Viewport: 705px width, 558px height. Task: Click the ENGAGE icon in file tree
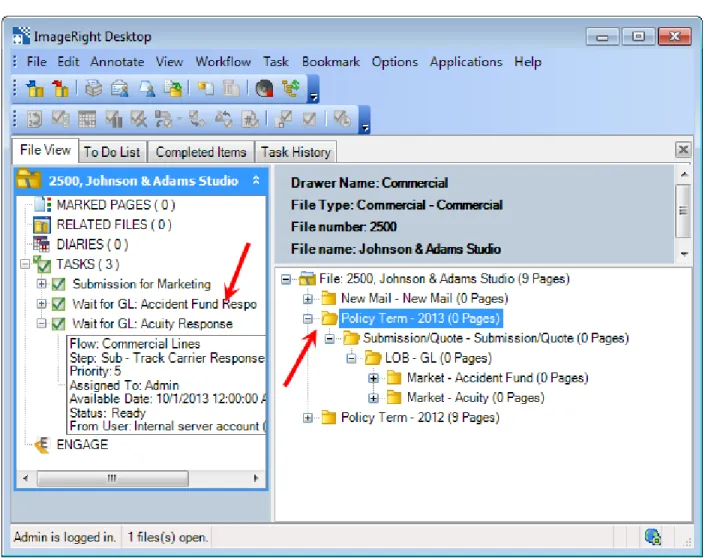point(42,445)
